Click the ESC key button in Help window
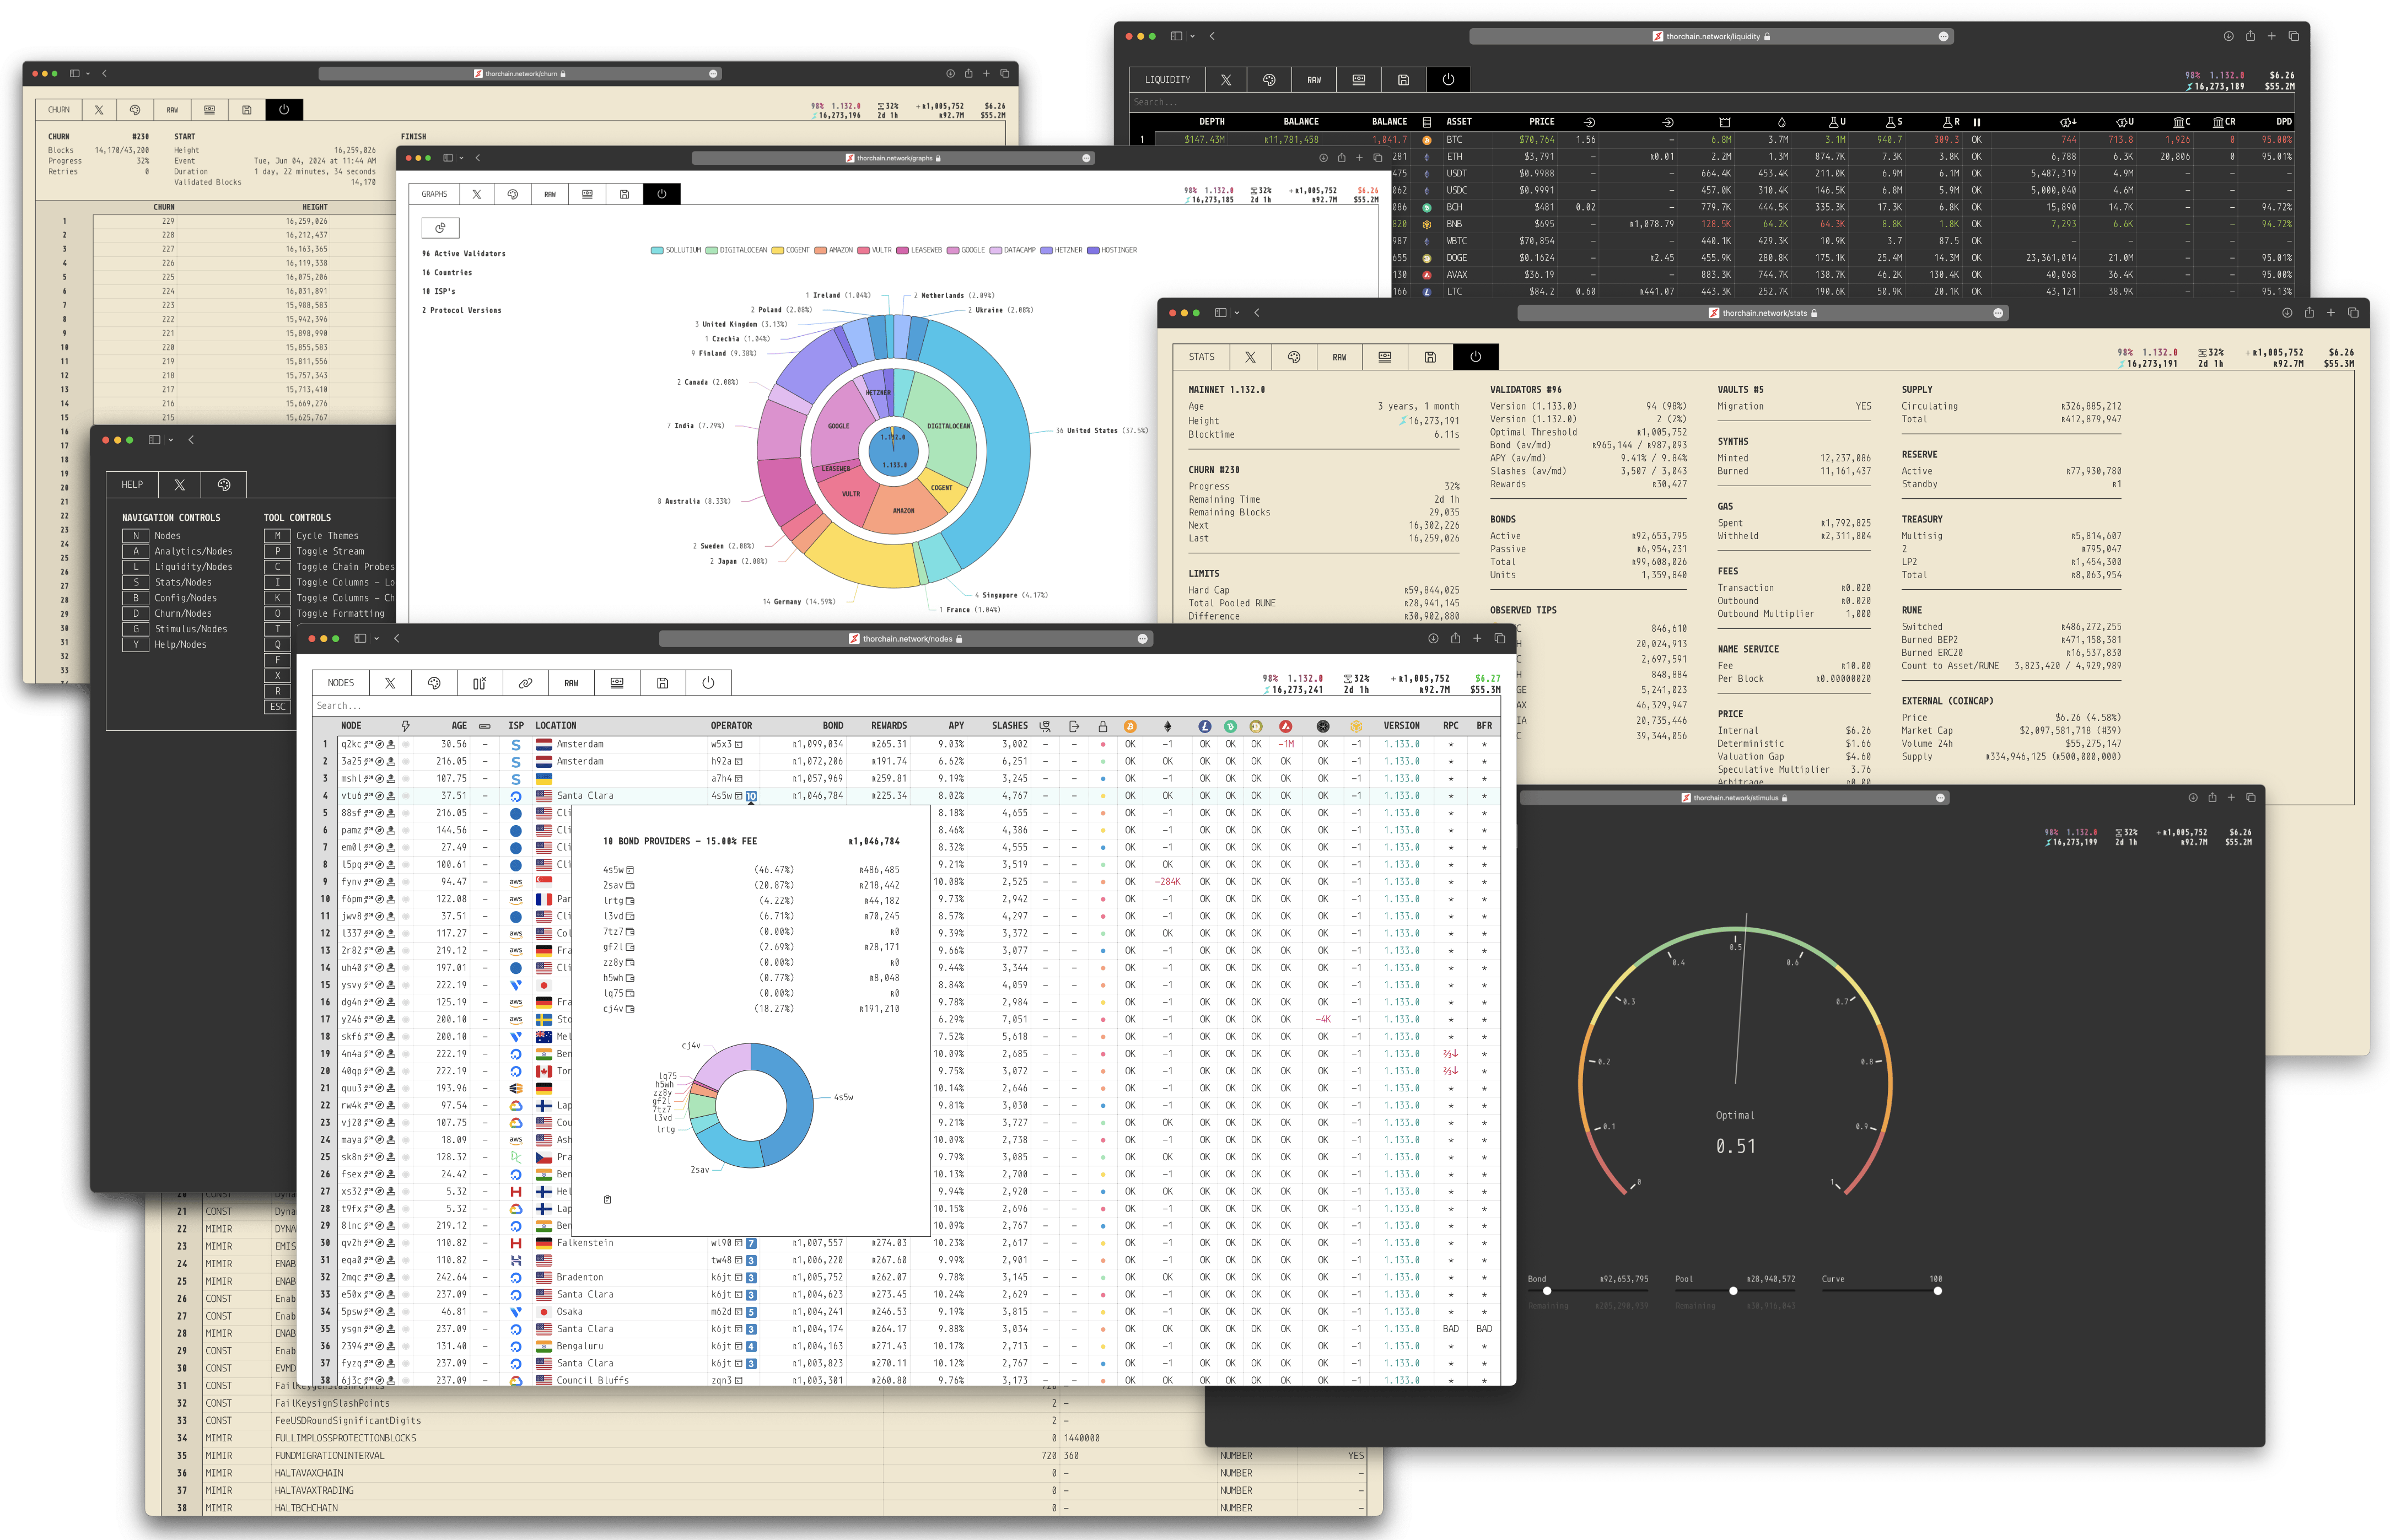This screenshot has height=1540, width=2390. click(x=277, y=707)
